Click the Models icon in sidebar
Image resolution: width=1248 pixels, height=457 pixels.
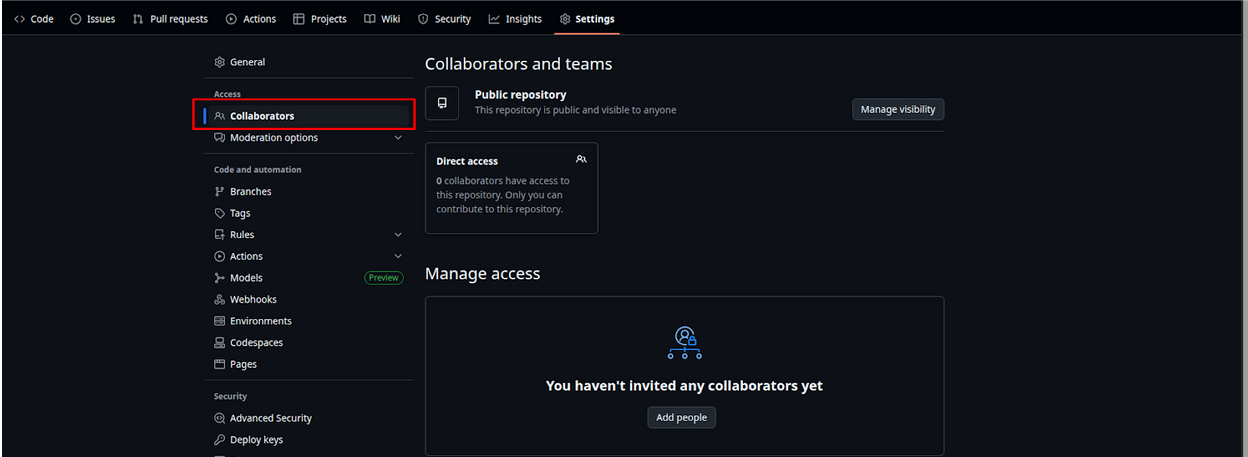click(x=220, y=278)
